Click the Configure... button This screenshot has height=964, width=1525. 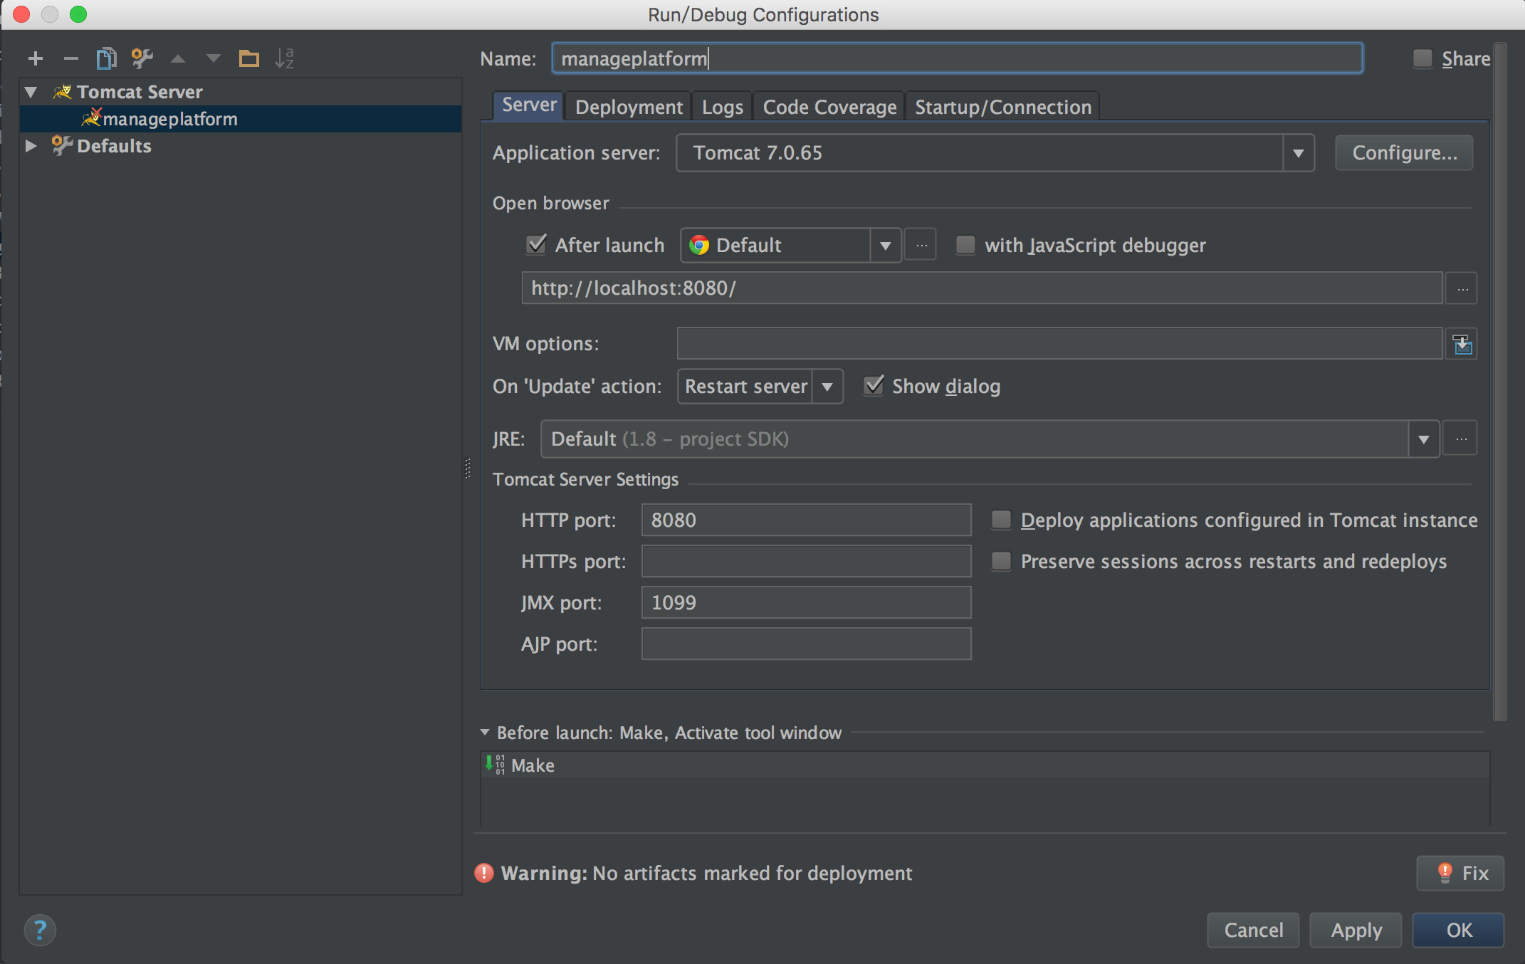1404,153
